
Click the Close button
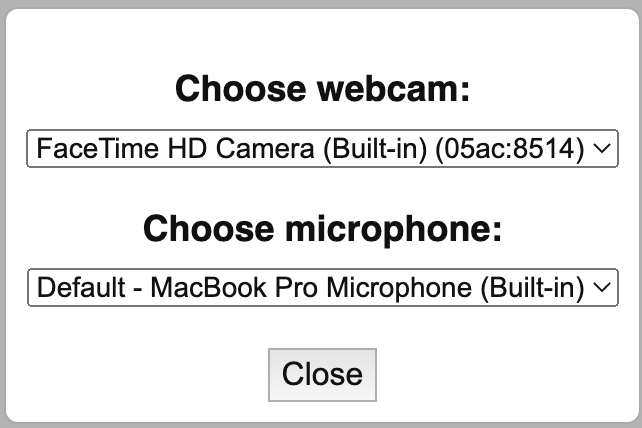pos(322,374)
